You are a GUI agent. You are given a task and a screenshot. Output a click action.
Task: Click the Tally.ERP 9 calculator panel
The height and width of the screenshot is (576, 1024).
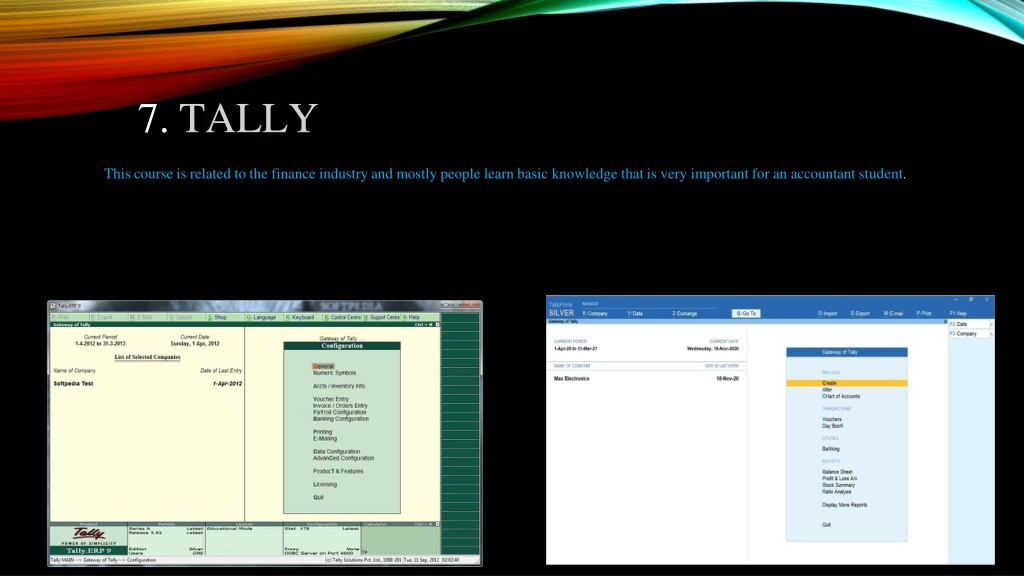(x=401, y=541)
